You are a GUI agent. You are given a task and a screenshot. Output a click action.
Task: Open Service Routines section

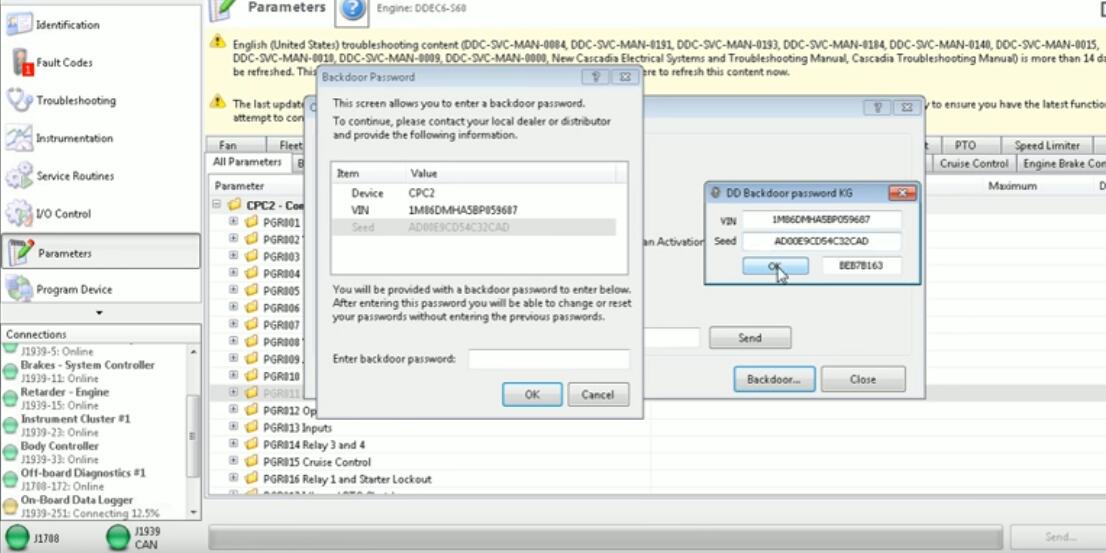(100, 176)
